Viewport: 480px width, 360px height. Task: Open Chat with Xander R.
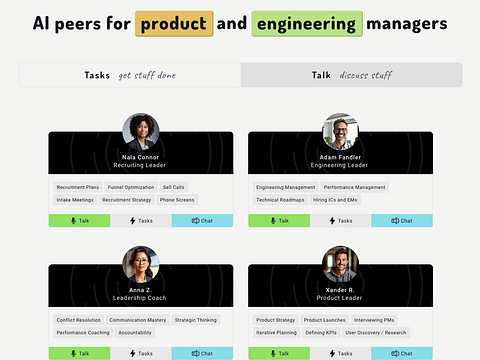[402, 353]
